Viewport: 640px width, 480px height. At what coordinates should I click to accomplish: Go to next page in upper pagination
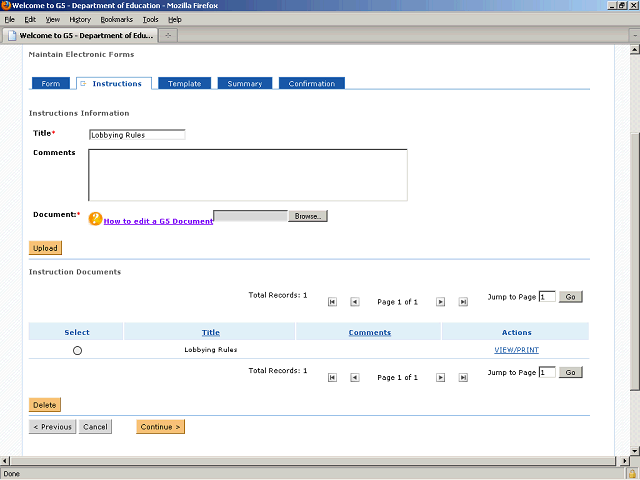(x=440, y=302)
